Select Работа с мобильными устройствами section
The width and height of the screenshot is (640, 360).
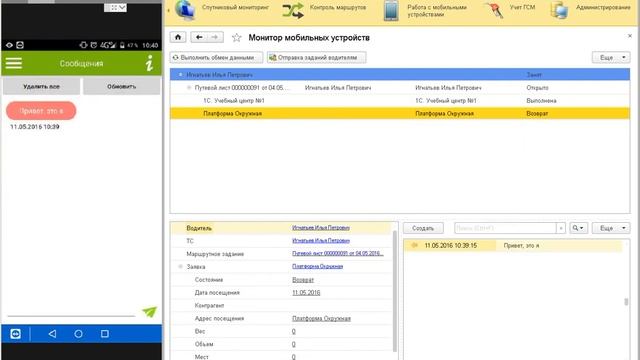point(437,11)
